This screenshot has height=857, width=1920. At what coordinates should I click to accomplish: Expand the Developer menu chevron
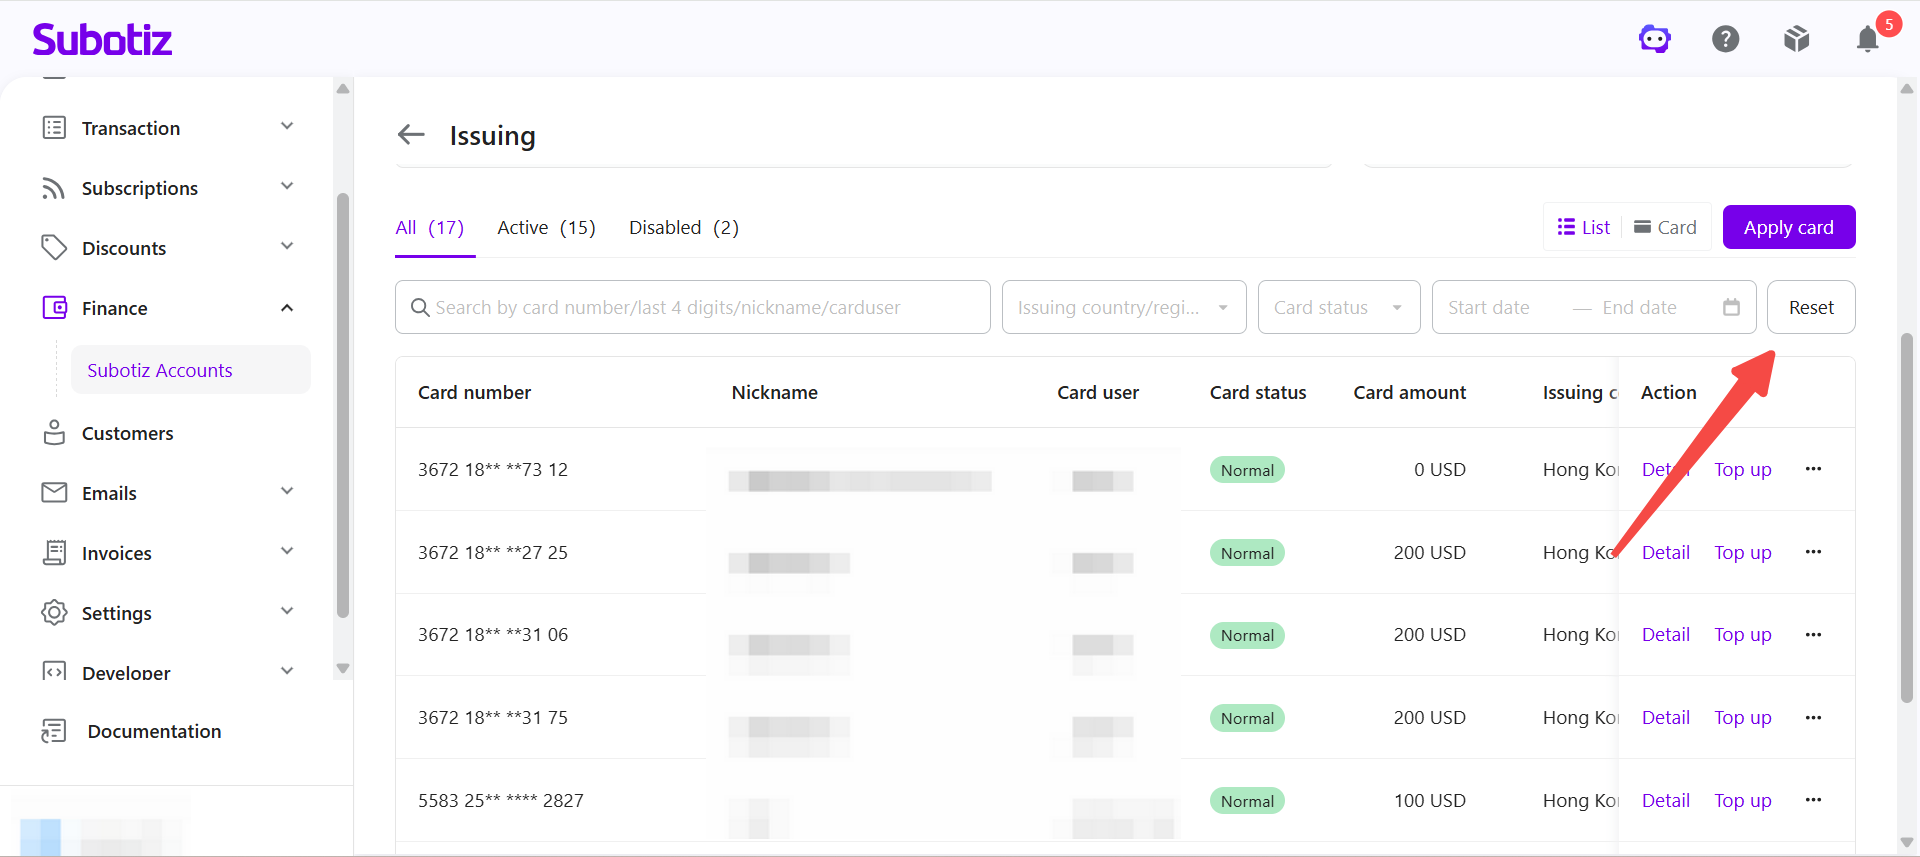pos(287,671)
